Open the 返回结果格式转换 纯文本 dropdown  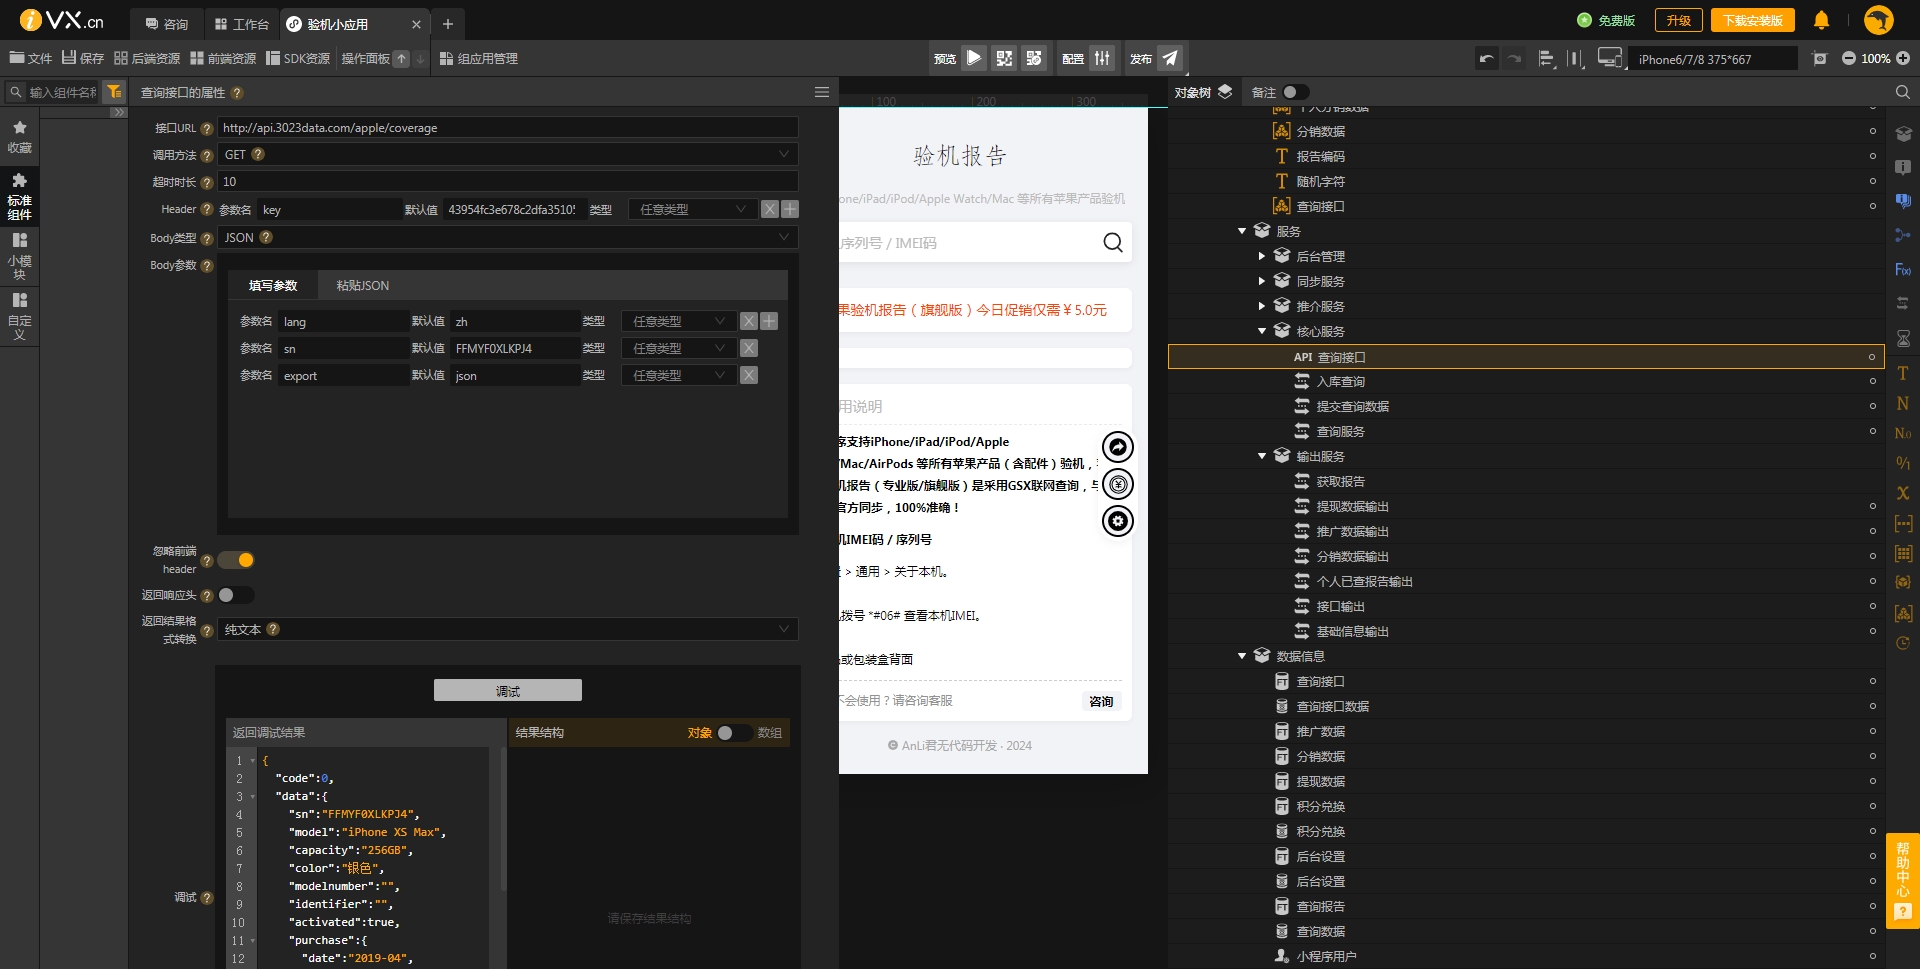pos(508,629)
